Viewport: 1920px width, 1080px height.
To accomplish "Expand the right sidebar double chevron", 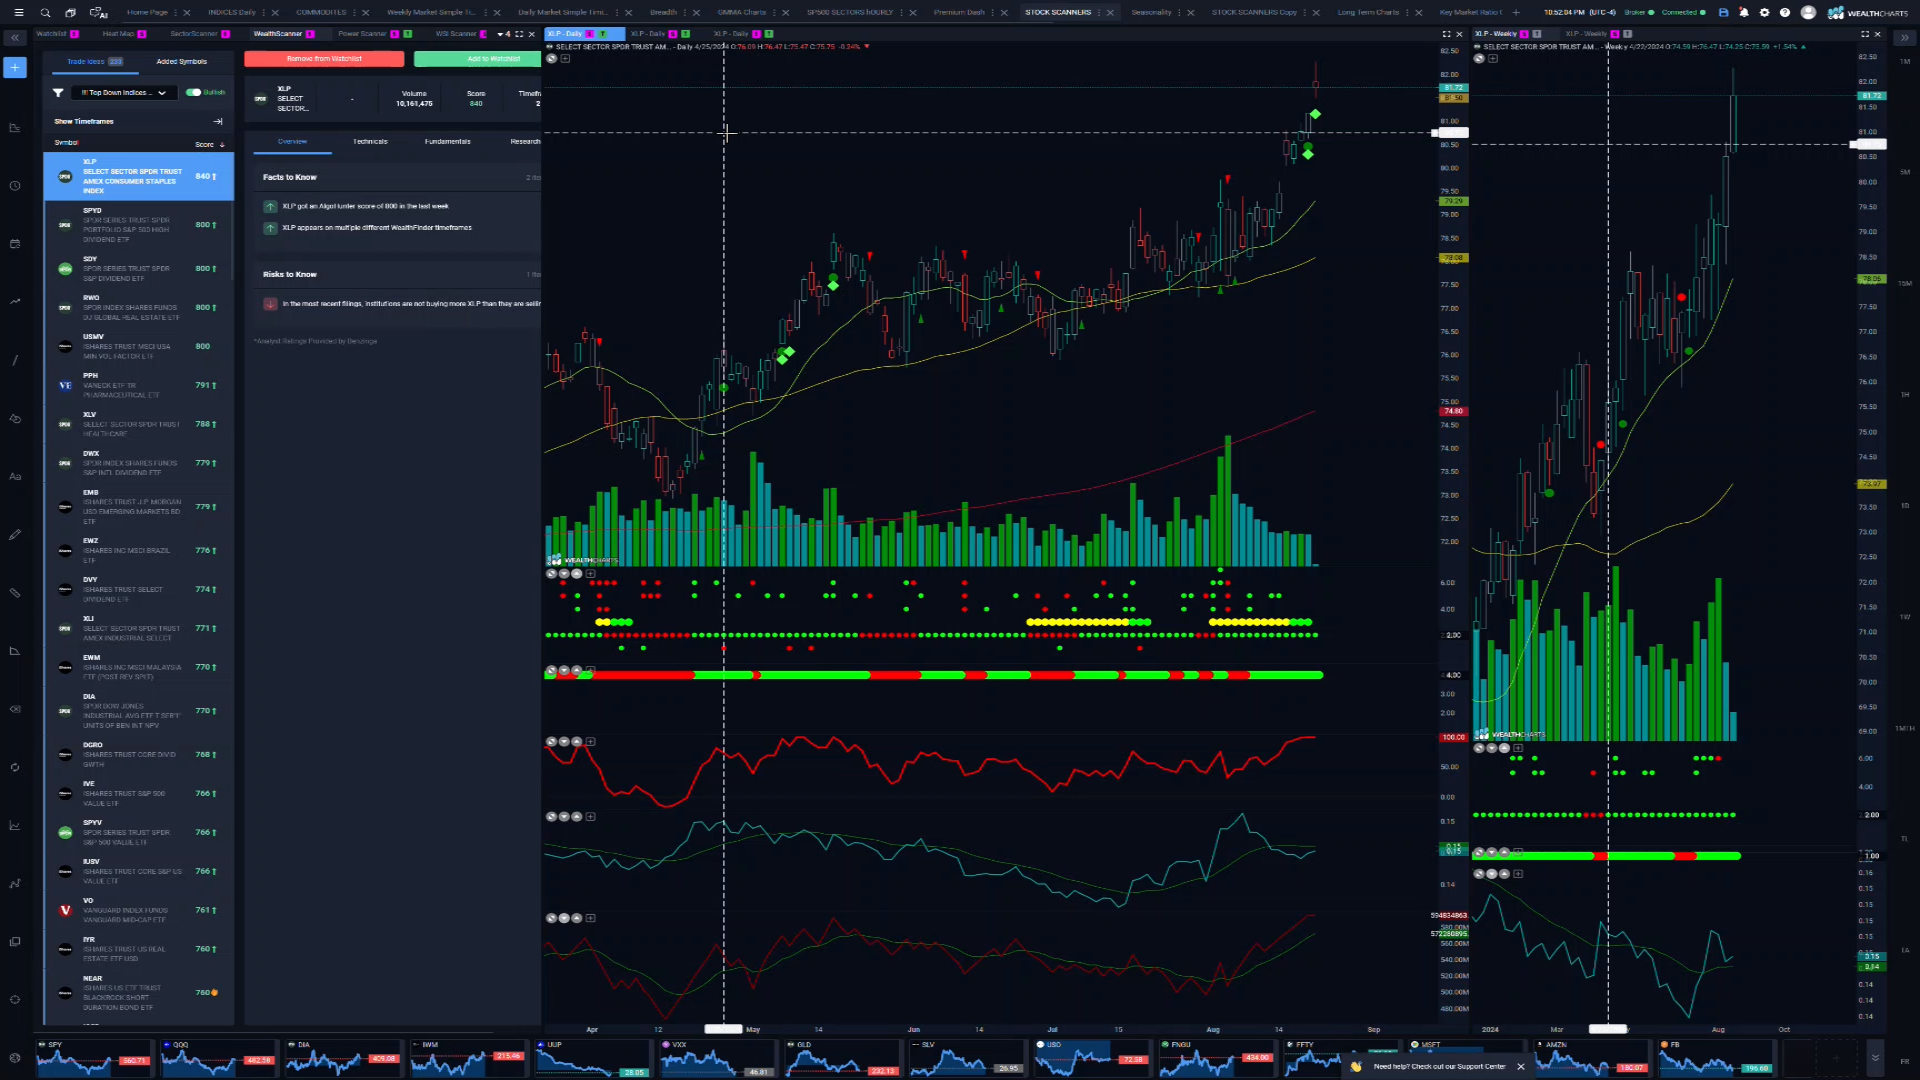I will coord(1904,37).
